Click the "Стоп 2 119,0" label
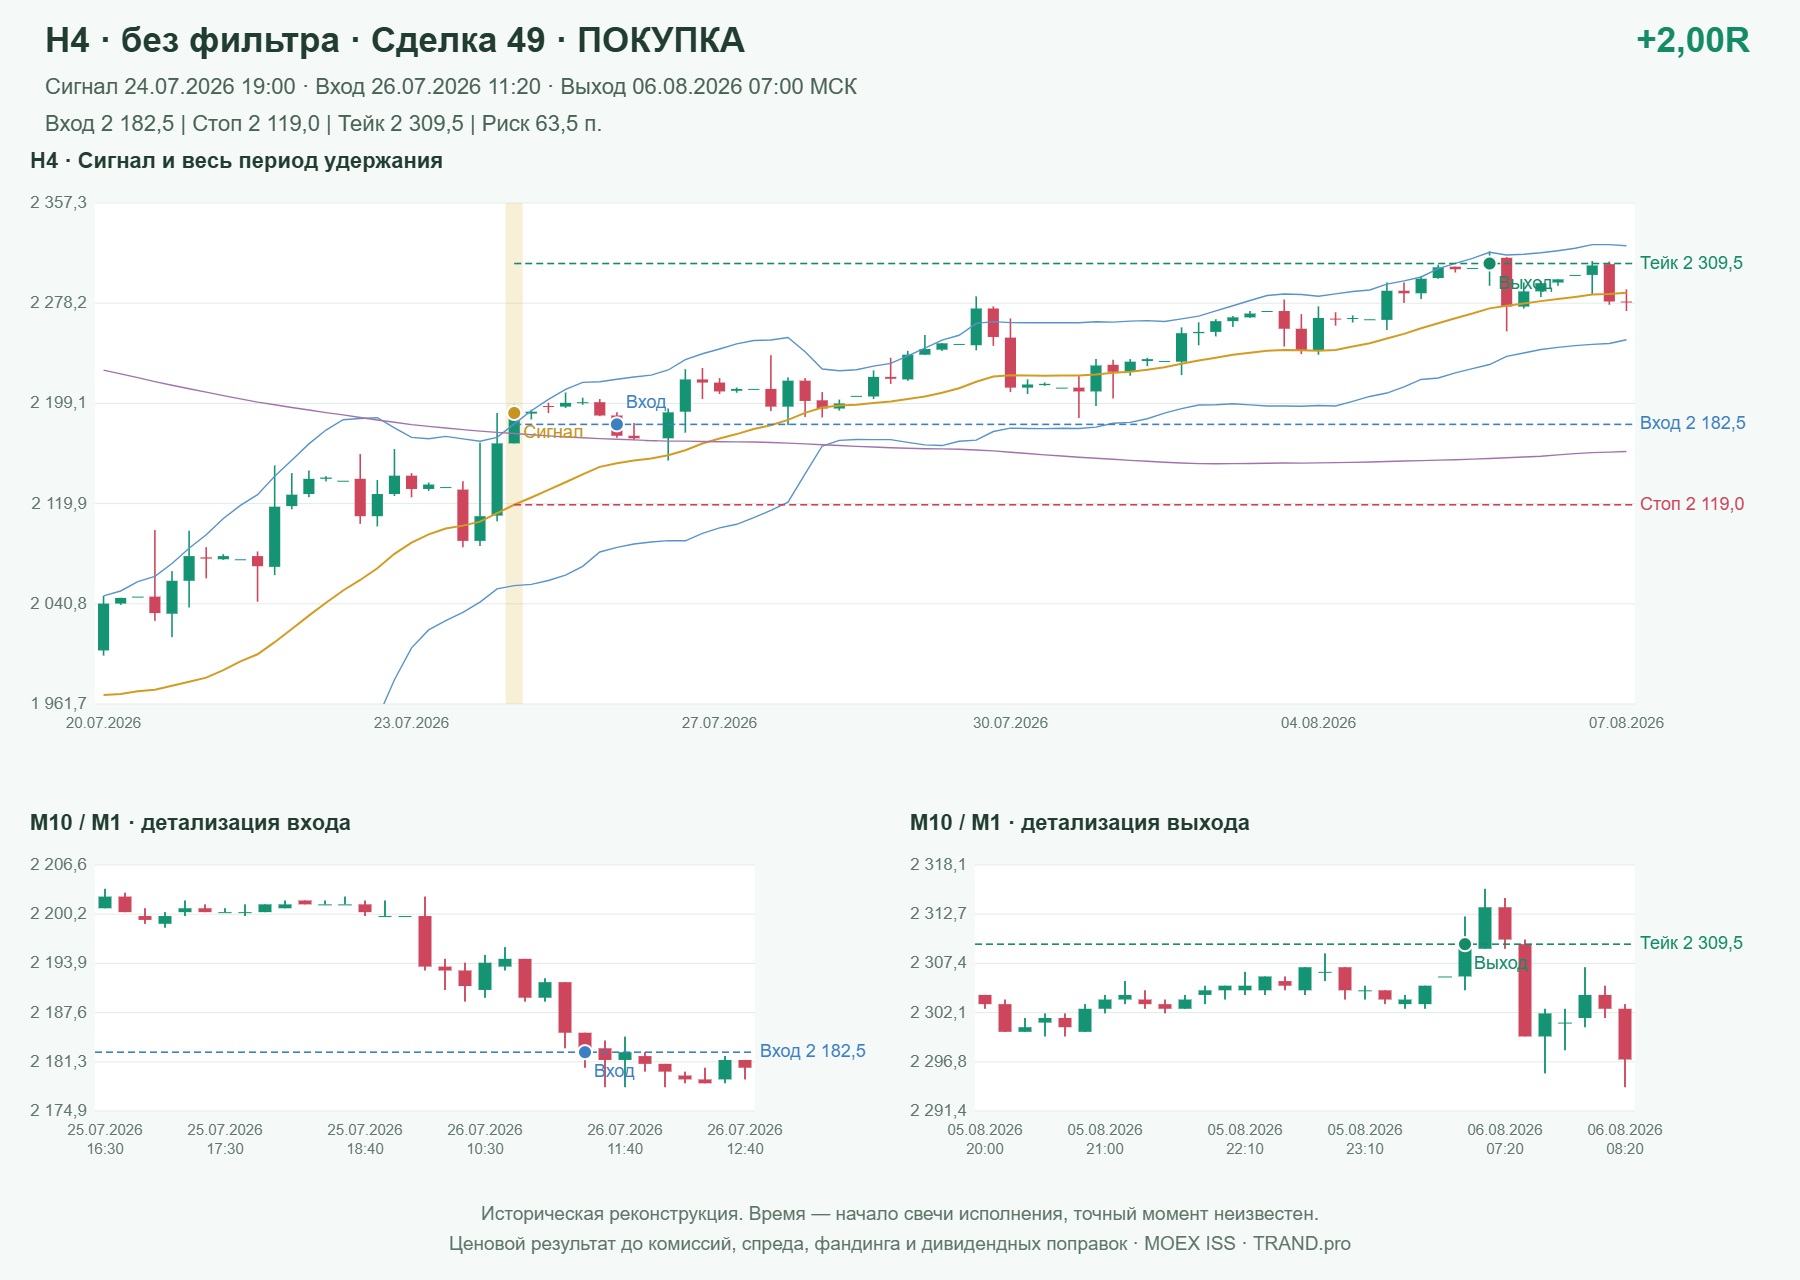The width and height of the screenshot is (1800, 1280). (1691, 504)
